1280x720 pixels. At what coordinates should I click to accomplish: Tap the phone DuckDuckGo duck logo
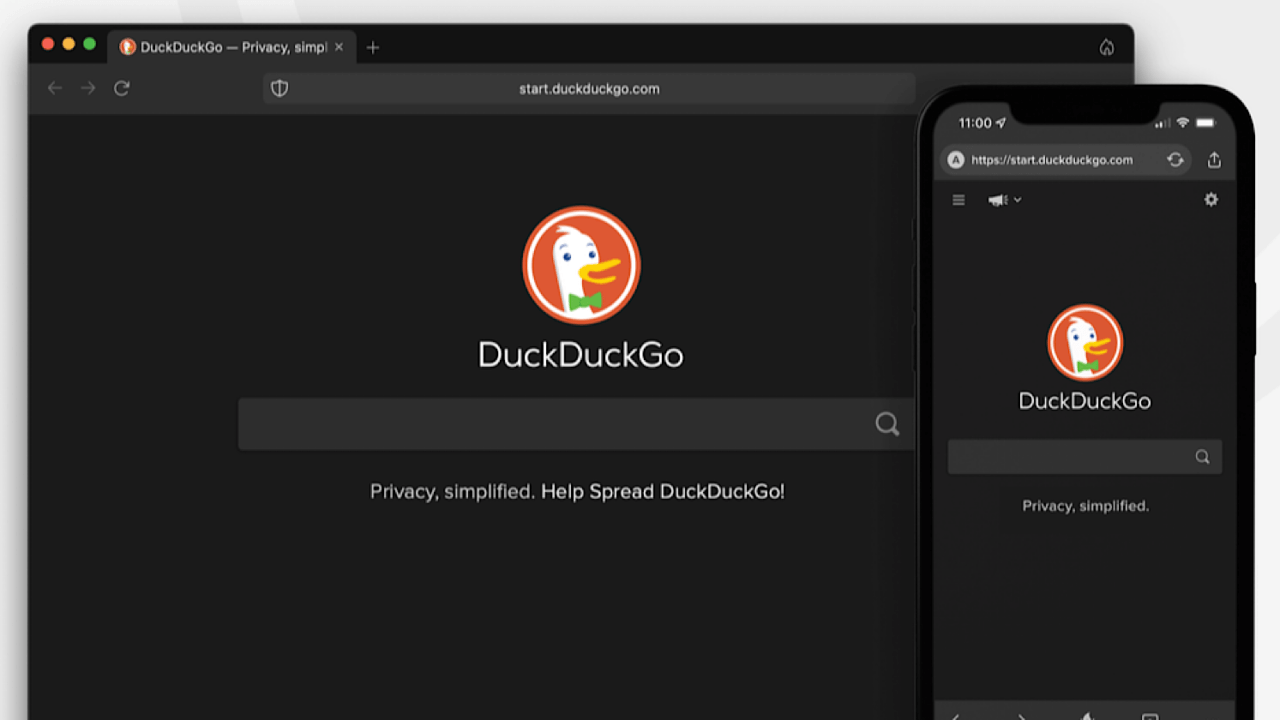1085,343
